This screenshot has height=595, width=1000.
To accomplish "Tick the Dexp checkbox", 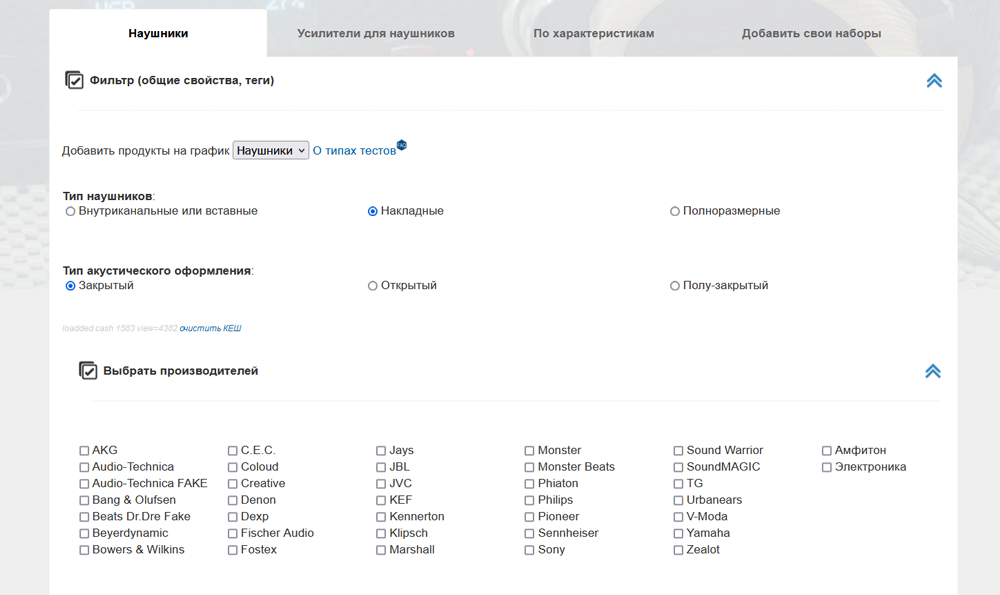I will click(x=233, y=517).
